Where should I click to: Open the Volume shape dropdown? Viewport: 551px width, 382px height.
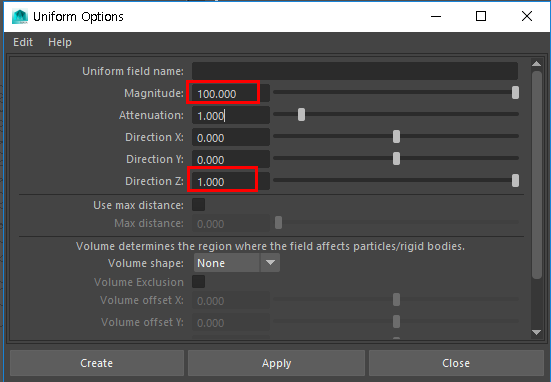click(x=236, y=263)
